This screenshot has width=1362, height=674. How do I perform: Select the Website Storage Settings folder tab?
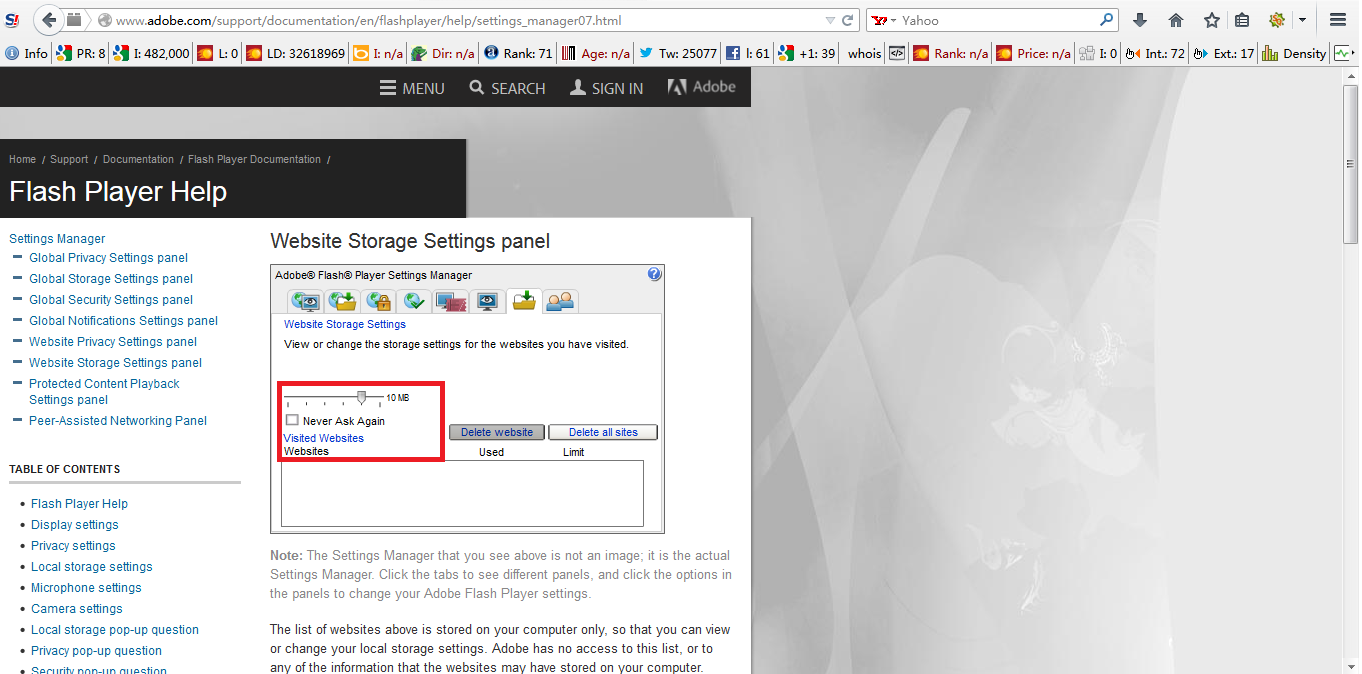coord(524,300)
